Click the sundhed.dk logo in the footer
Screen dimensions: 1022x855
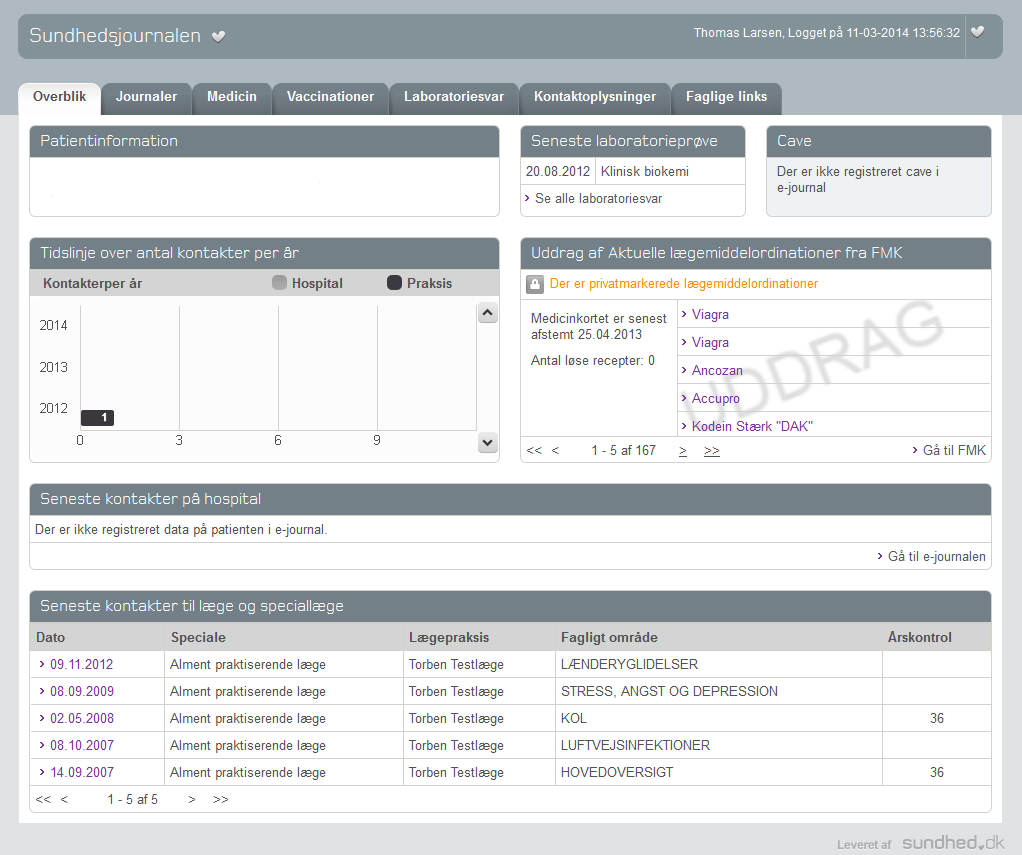tap(953, 843)
